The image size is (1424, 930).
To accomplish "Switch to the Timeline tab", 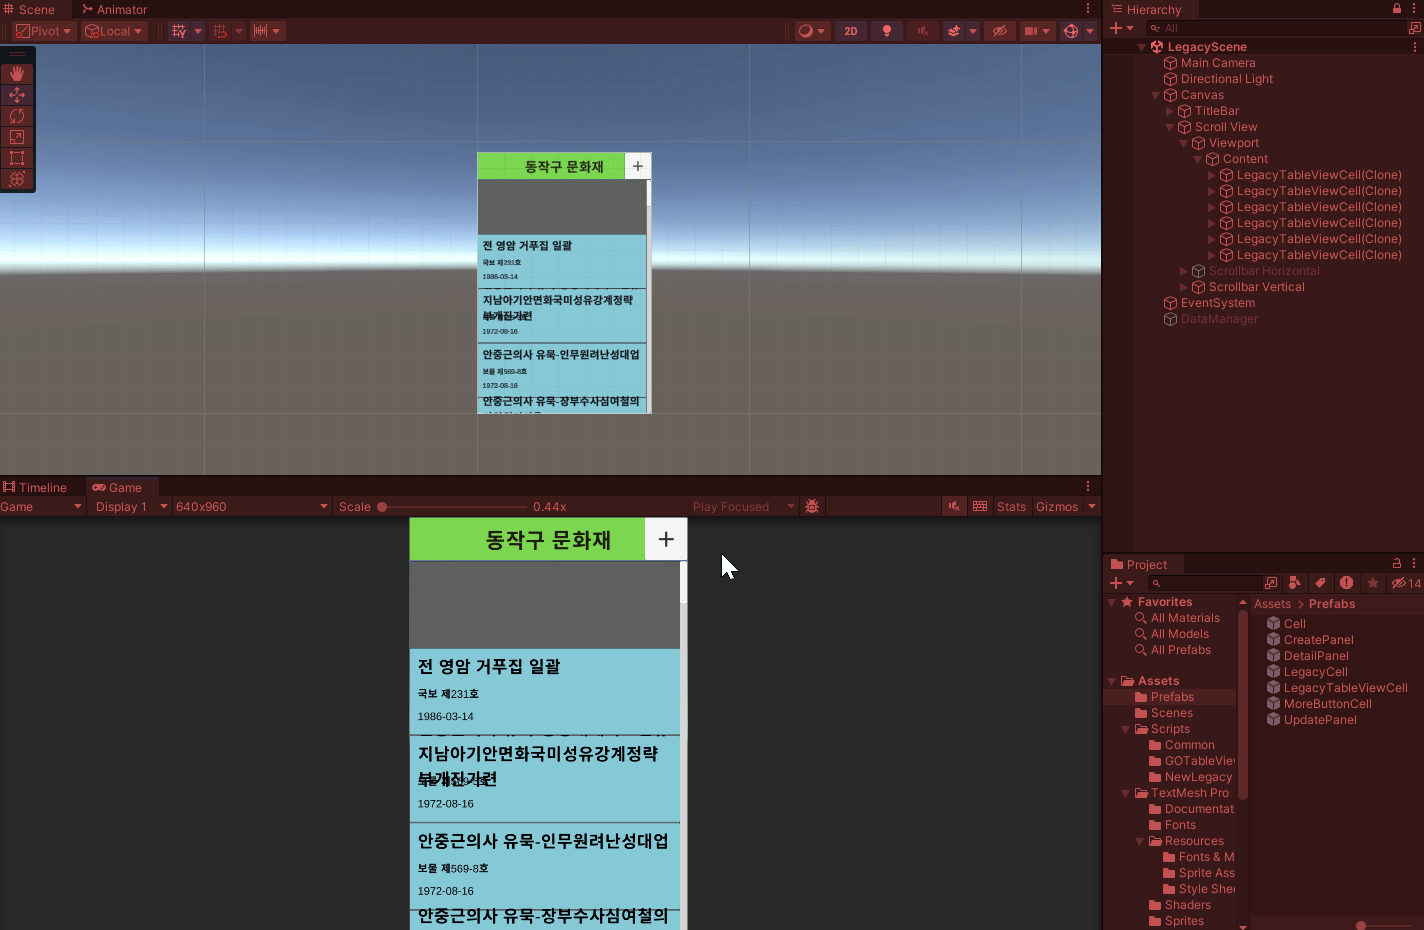I will point(35,487).
